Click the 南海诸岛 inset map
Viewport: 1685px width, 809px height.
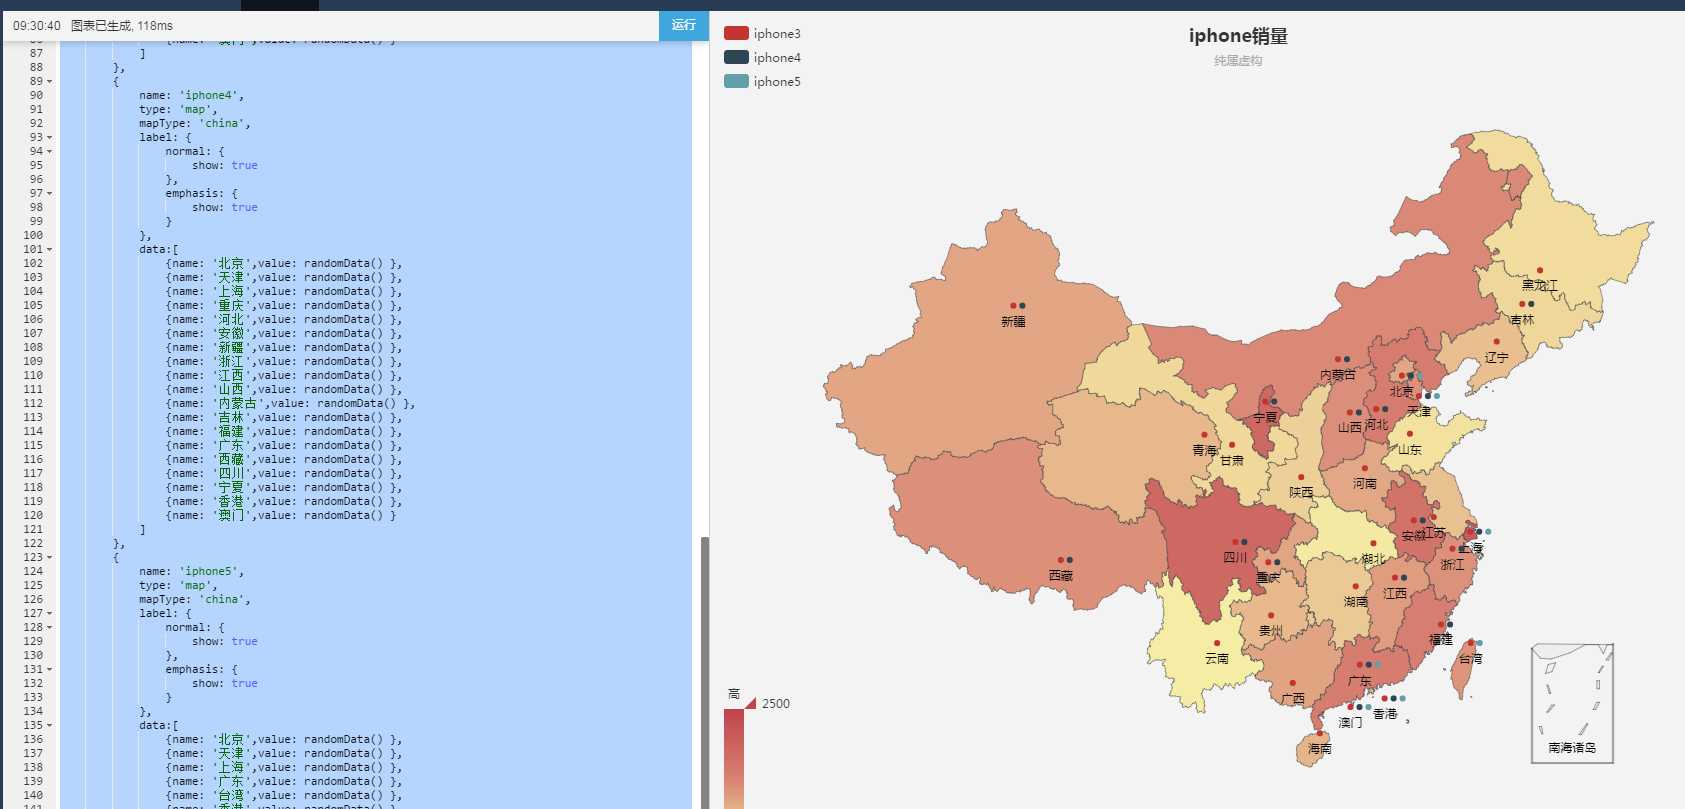point(1572,703)
